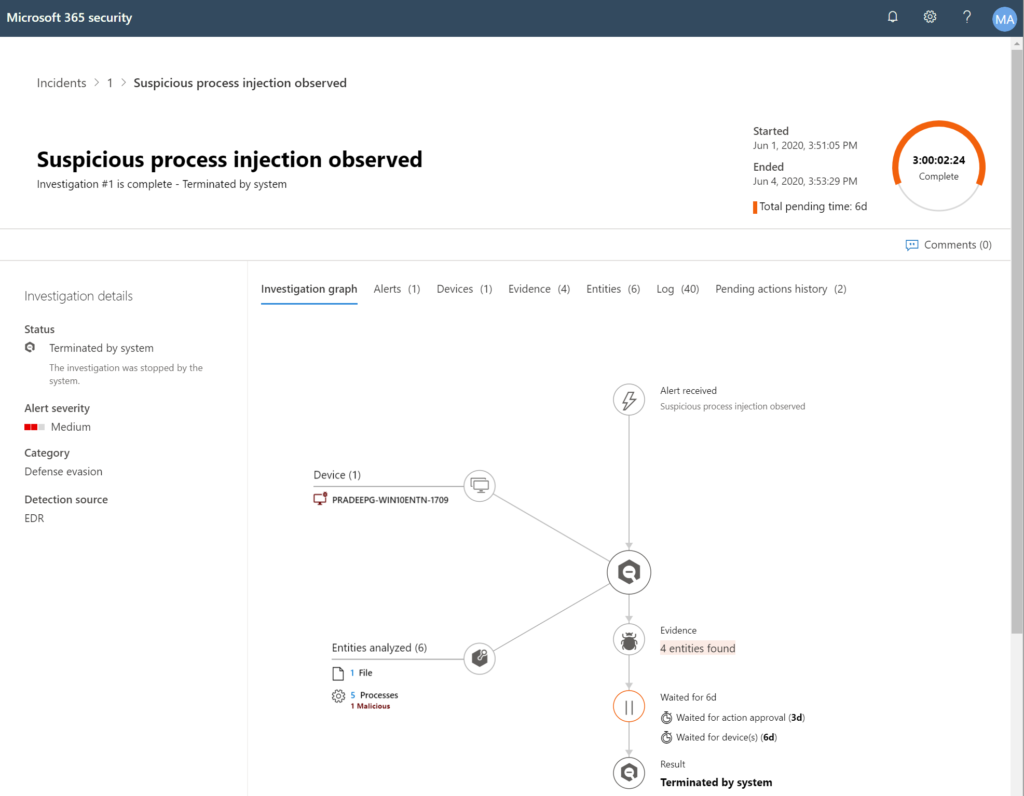Click the stopwatch icon for Waited for device(s)
The height and width of the screenshot is (796, 1024).
[x=666, y=737]
